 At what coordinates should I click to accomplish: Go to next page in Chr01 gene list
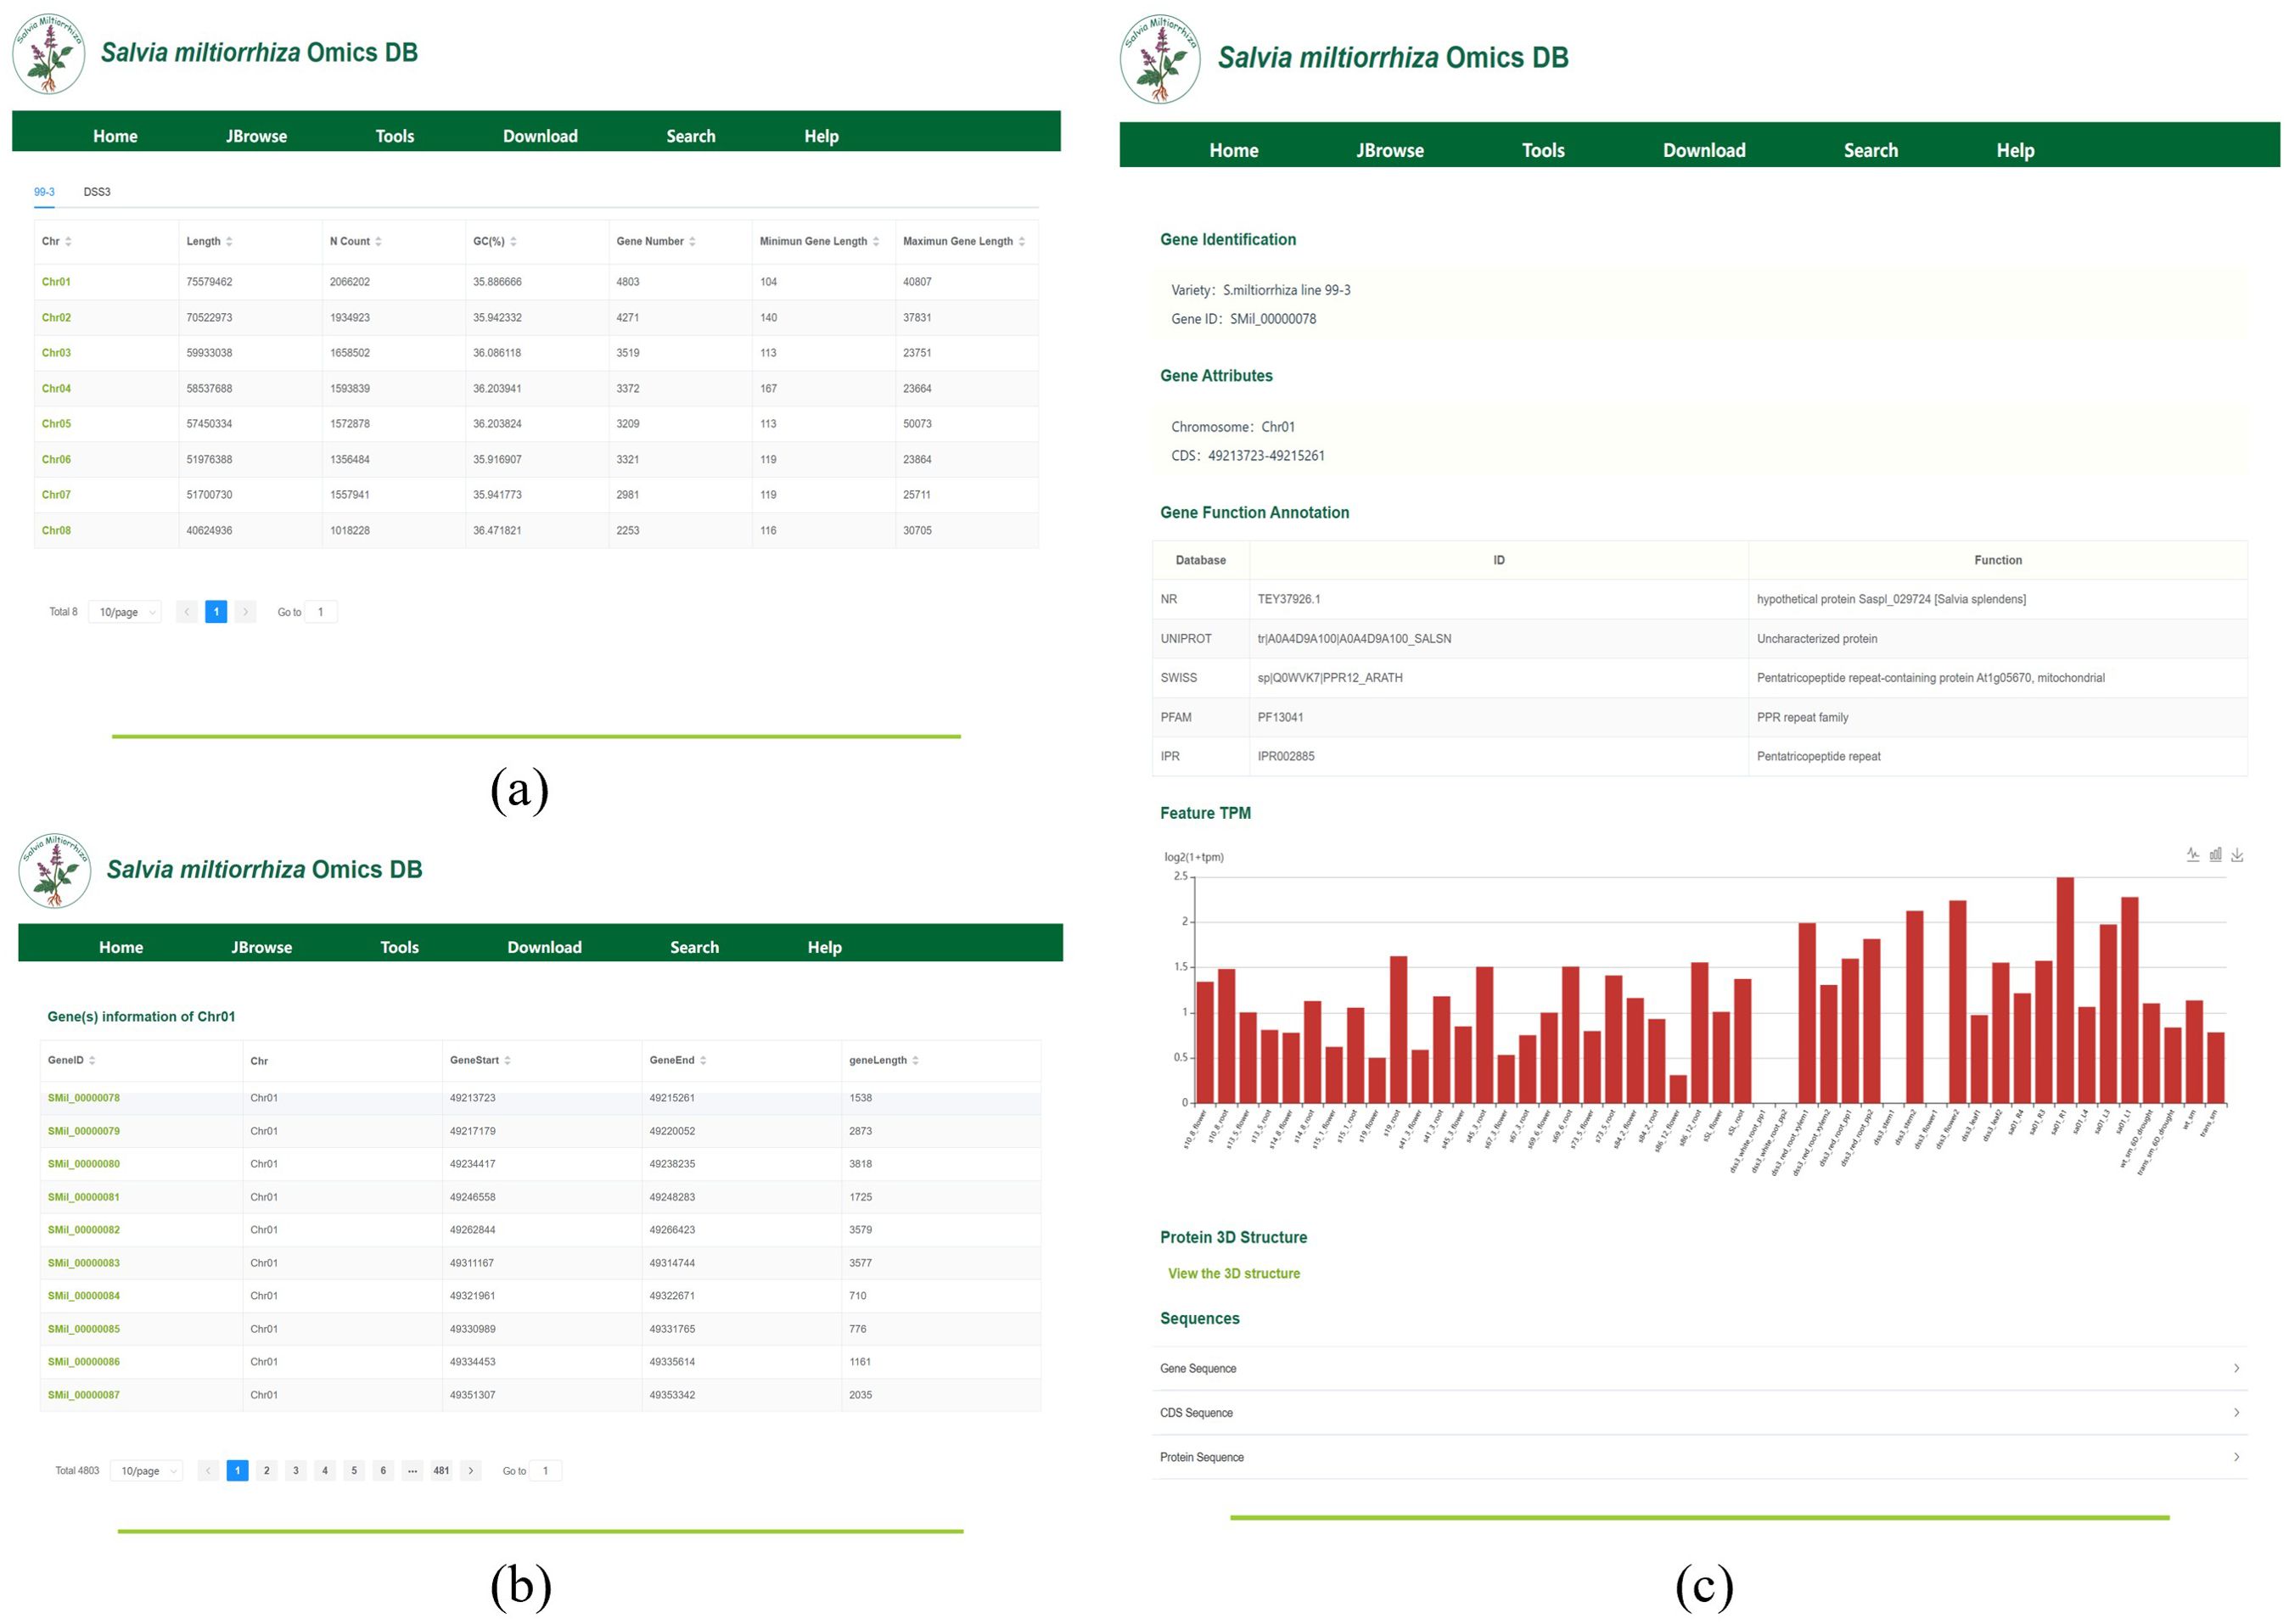(471, 1471)
